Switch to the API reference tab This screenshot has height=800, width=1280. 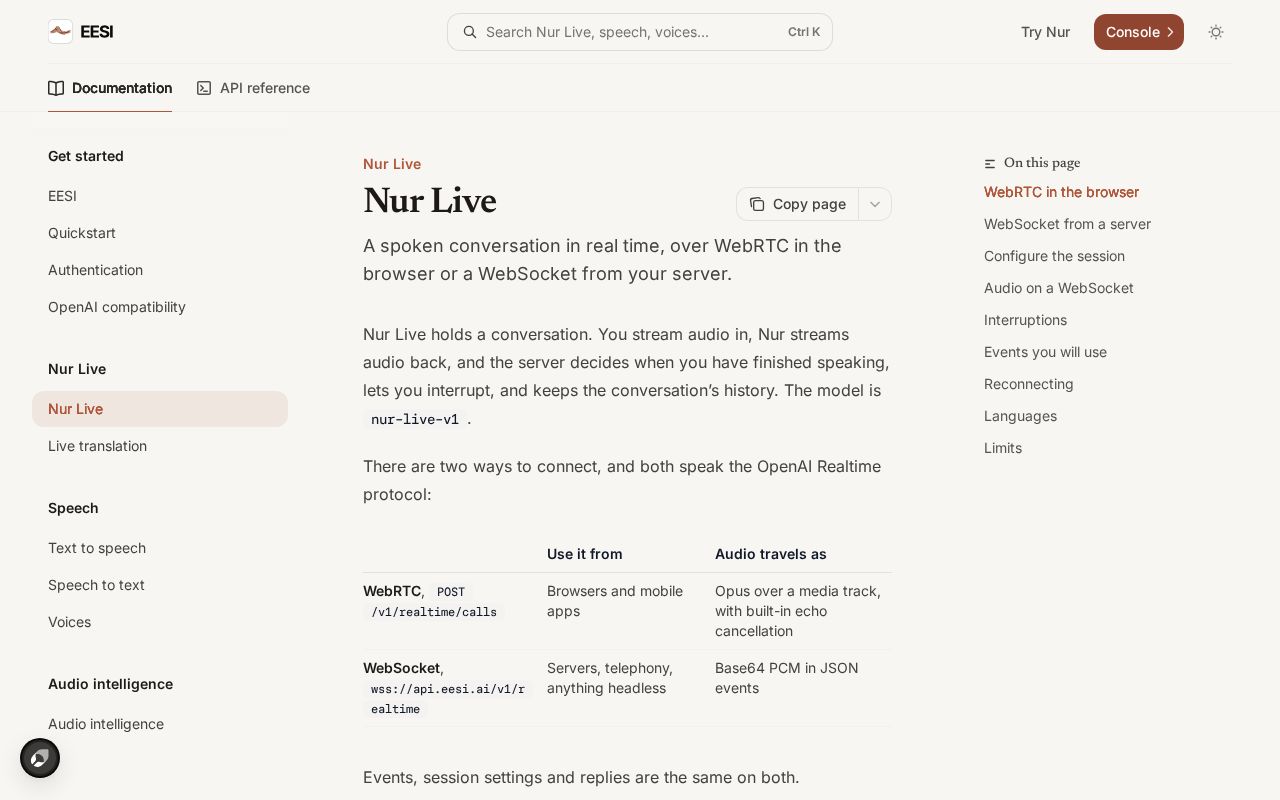click(253, 88)
